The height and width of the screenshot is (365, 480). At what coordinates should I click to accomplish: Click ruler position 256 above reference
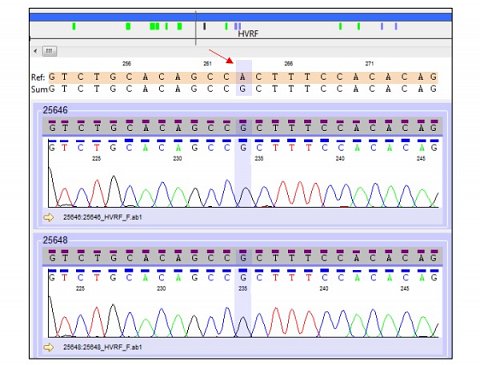click(127, 64)
